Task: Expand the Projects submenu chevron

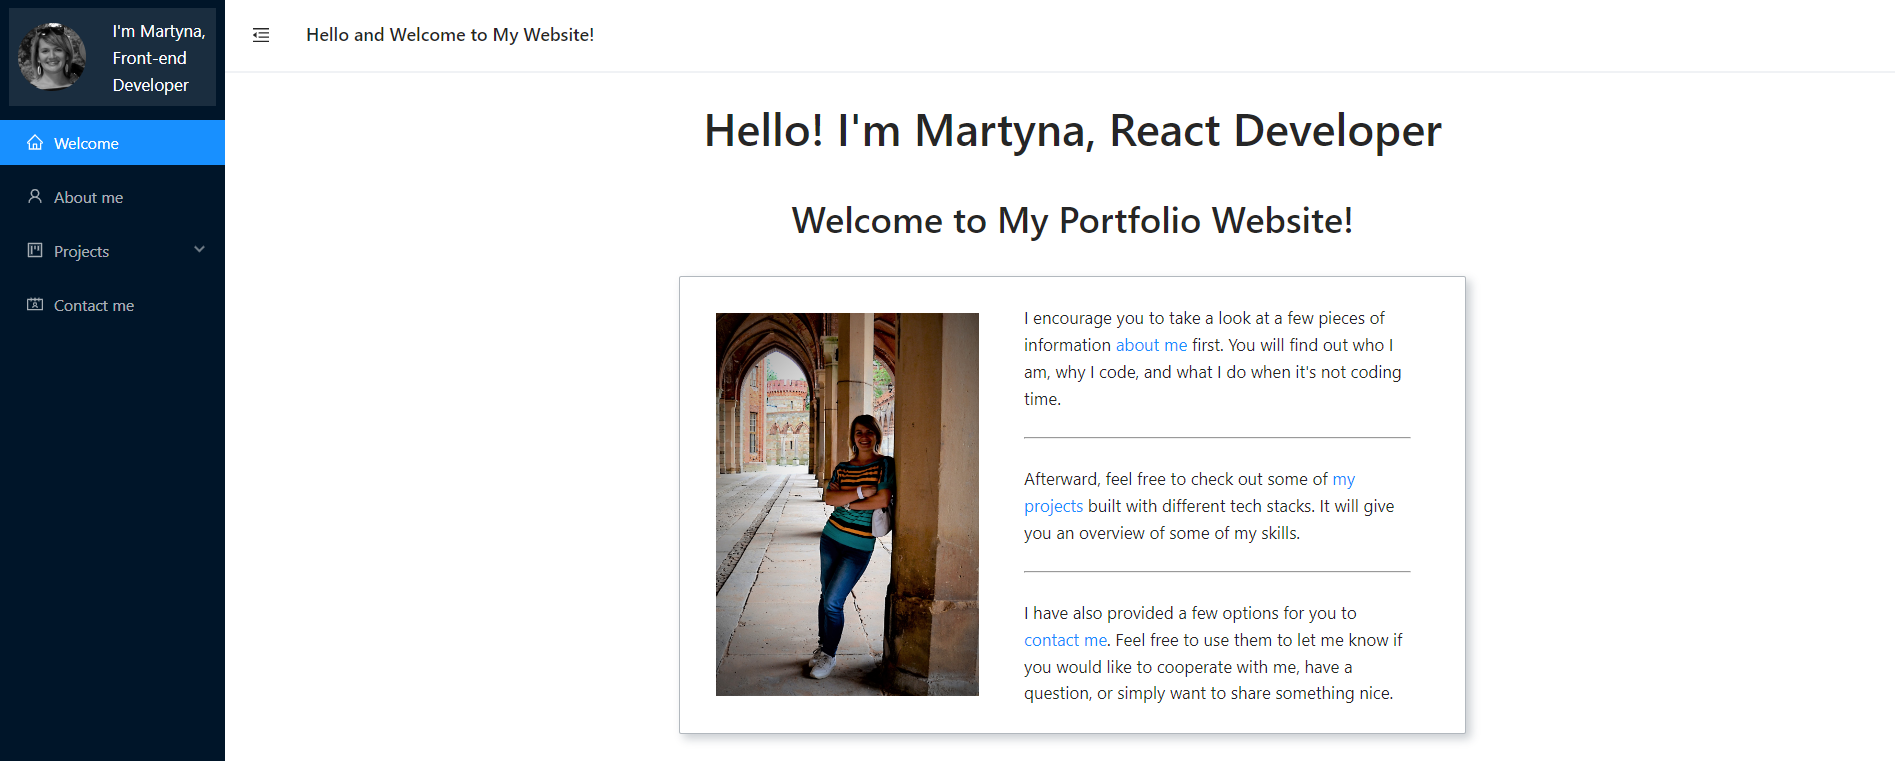Action: (199, 250)
